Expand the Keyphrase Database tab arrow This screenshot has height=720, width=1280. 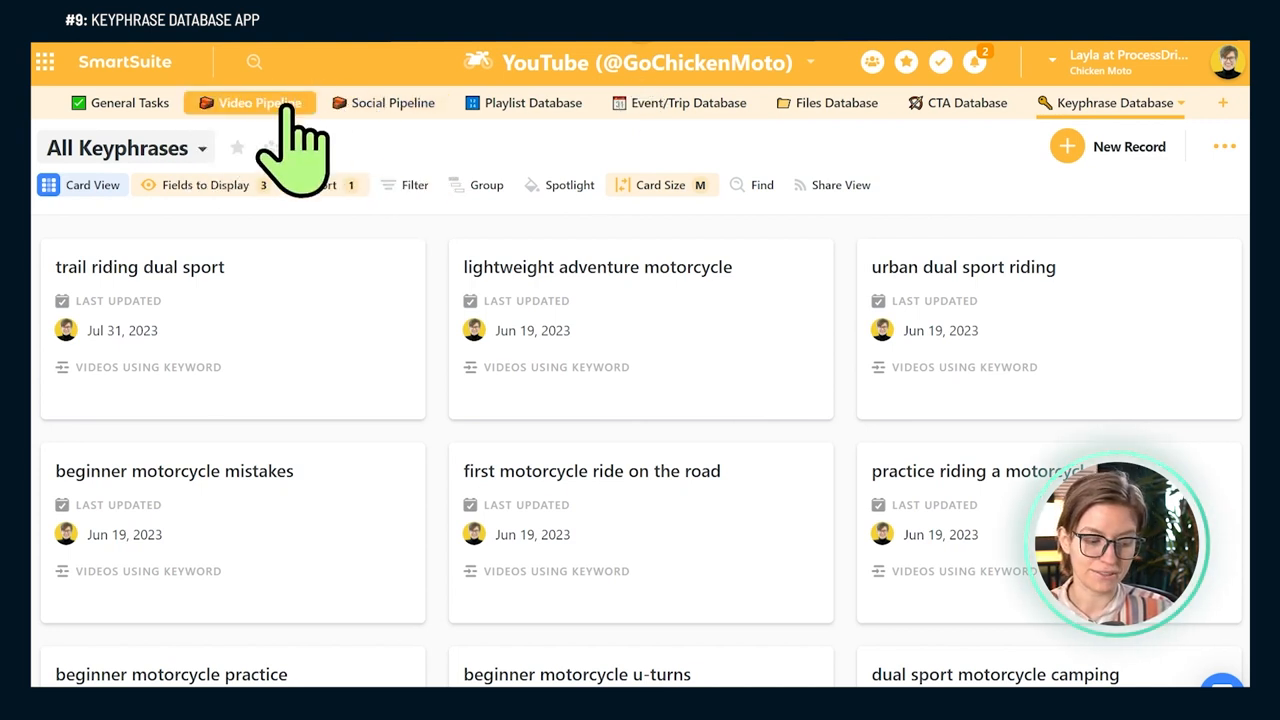[1181, 103]
